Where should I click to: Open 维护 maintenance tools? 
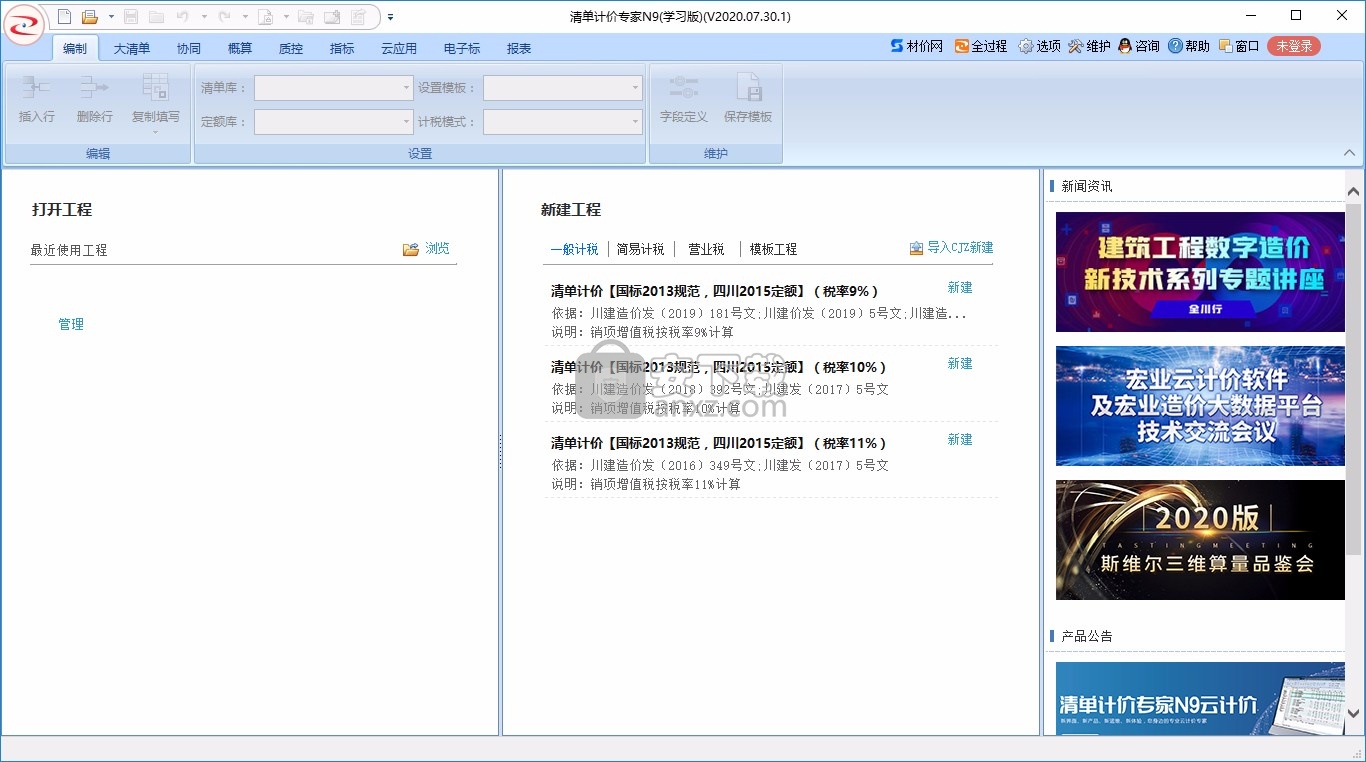coord(1089,46)
